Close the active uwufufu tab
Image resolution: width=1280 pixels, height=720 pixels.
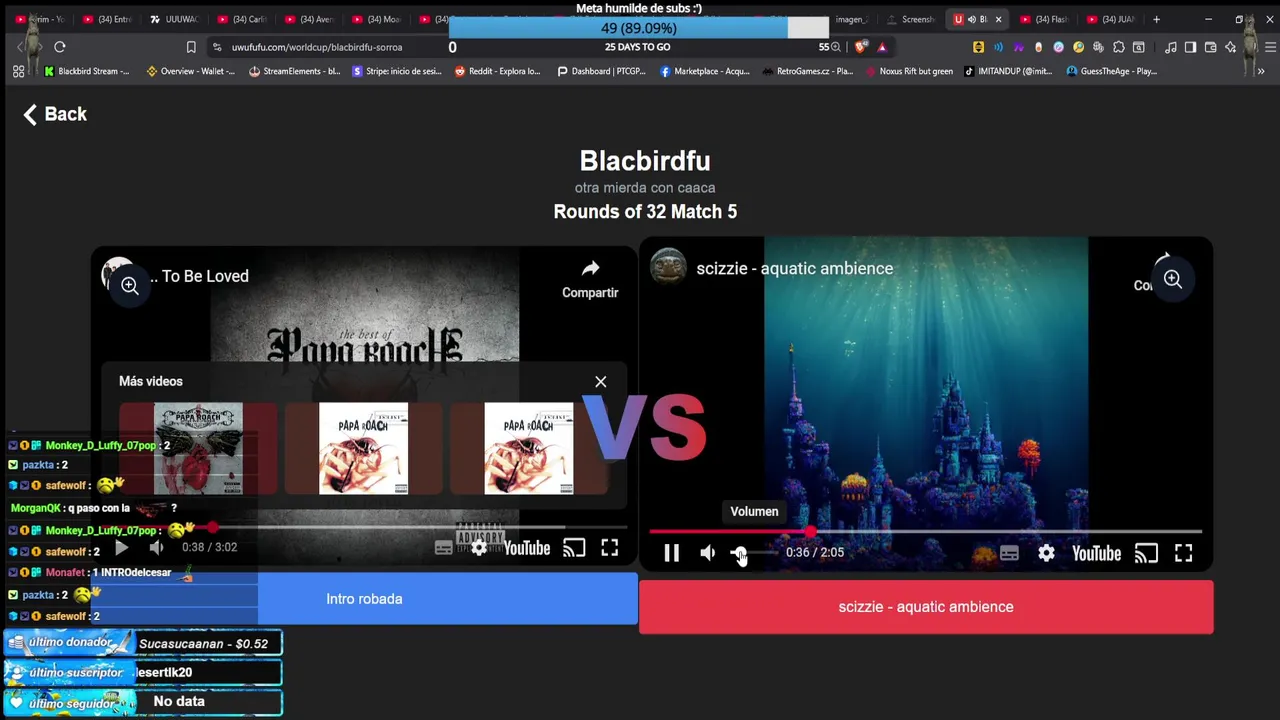(x=998, y=19)
